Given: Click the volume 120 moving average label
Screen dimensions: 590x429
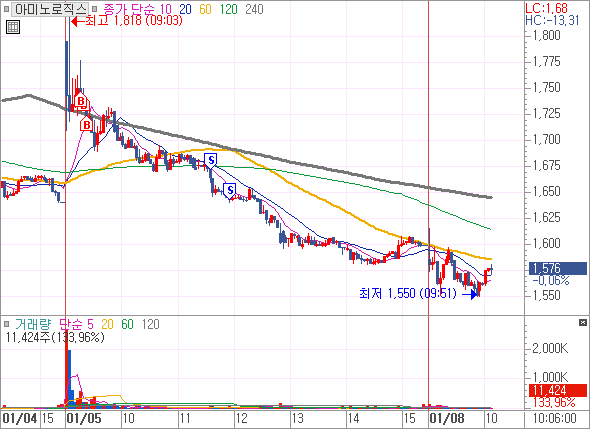Looking at the screenshot, I should [151, 324].
